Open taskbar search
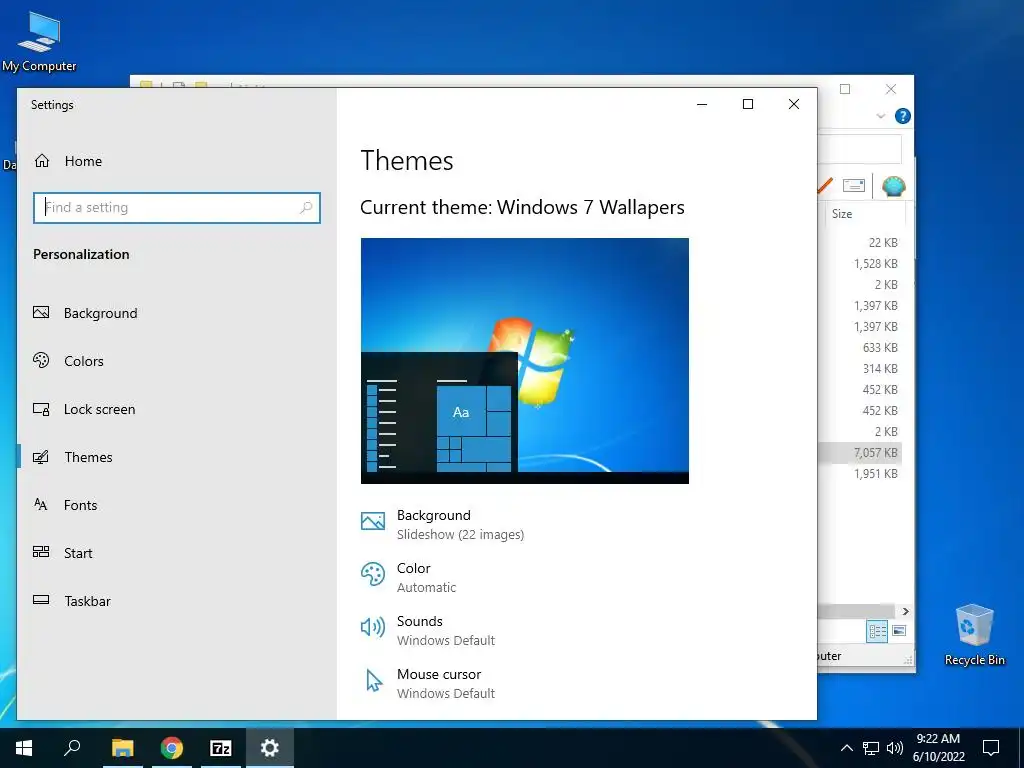The height and width of the screenshot is (768, 1024). click(72, 748)
